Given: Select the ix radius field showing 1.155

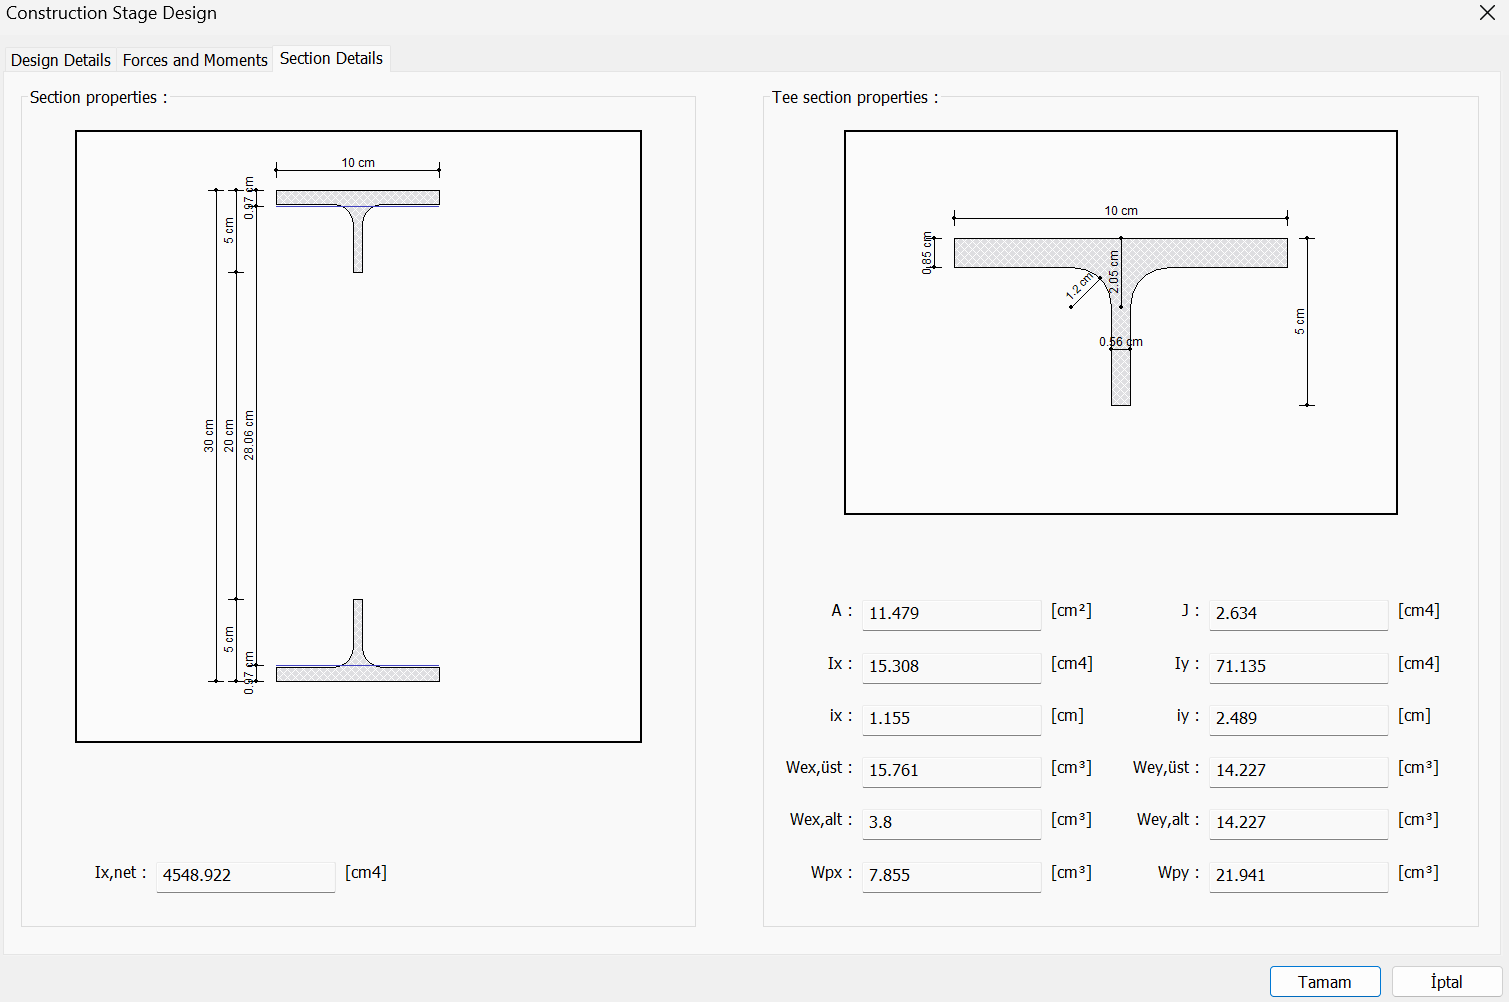Looking at the screenshot, I should click(x=951, y=719).
